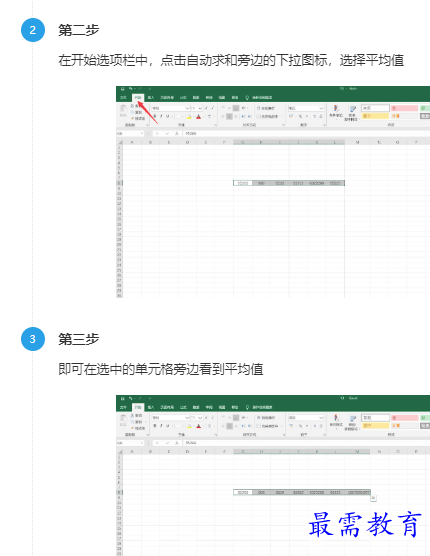Click first selected cell in row 8, step 2 screenshot
Image resolution: width=430 pixels, height=556 pixels.
pos(243,183)
